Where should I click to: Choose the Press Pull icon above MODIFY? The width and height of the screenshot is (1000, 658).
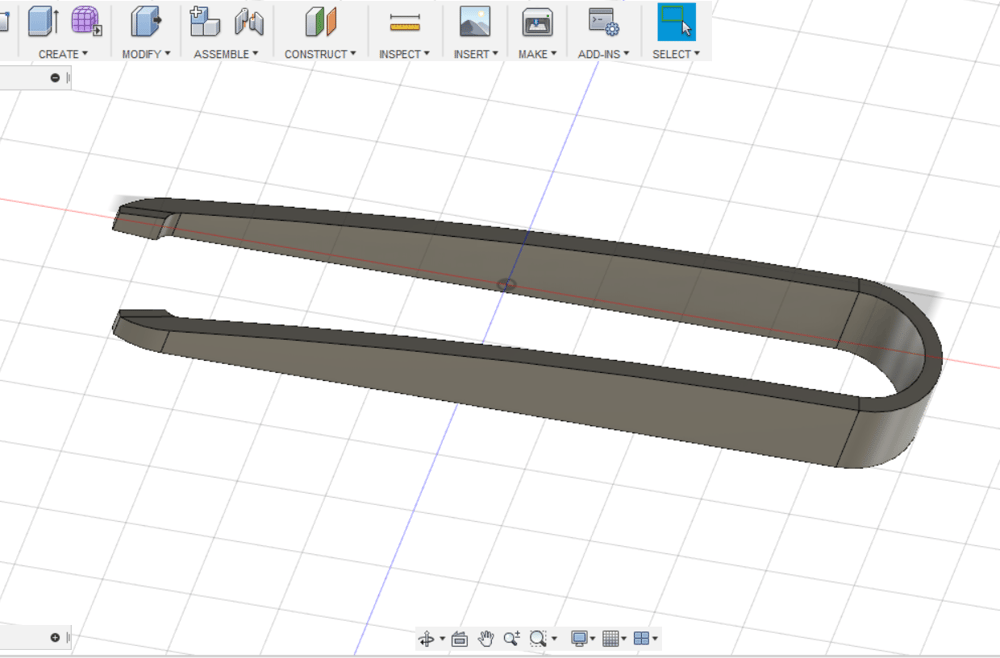tap(145, 21)
